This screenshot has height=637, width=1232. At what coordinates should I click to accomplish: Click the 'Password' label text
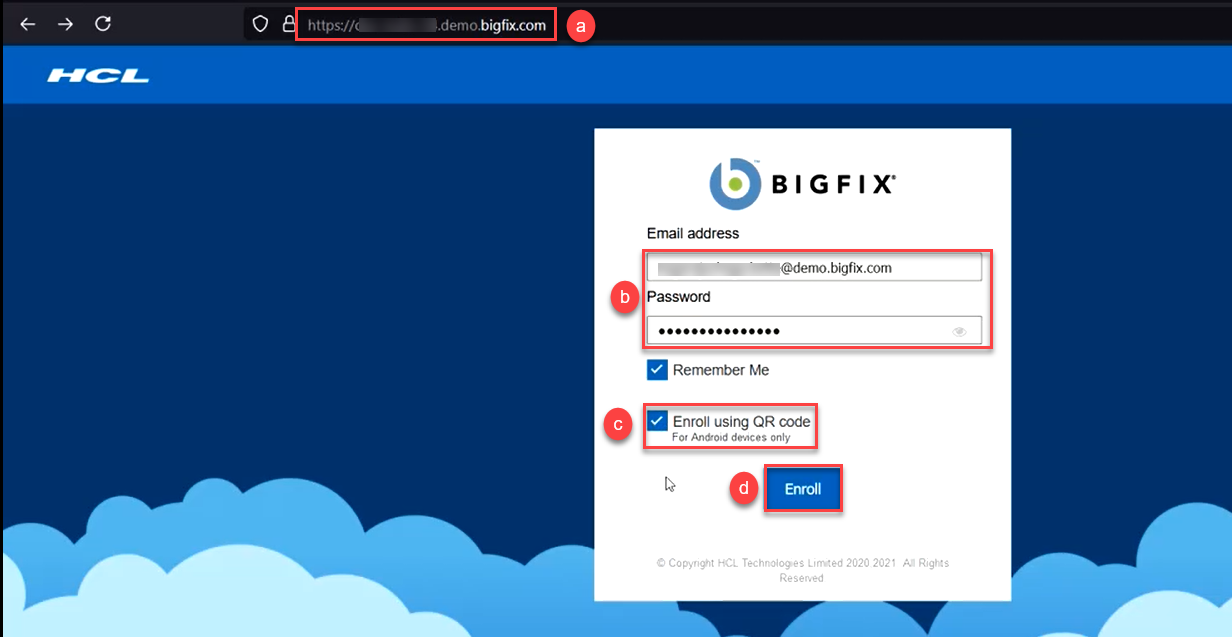pyautogui.click(x=678, y=297)
